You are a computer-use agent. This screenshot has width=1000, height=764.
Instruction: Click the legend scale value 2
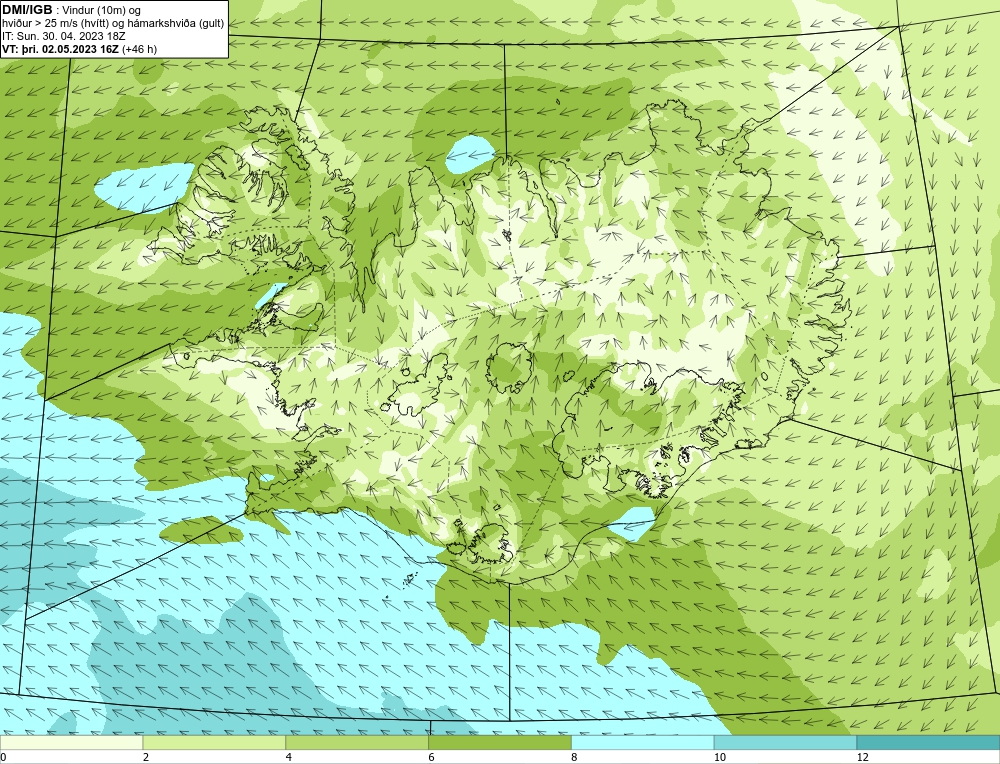tap(146, 757)
